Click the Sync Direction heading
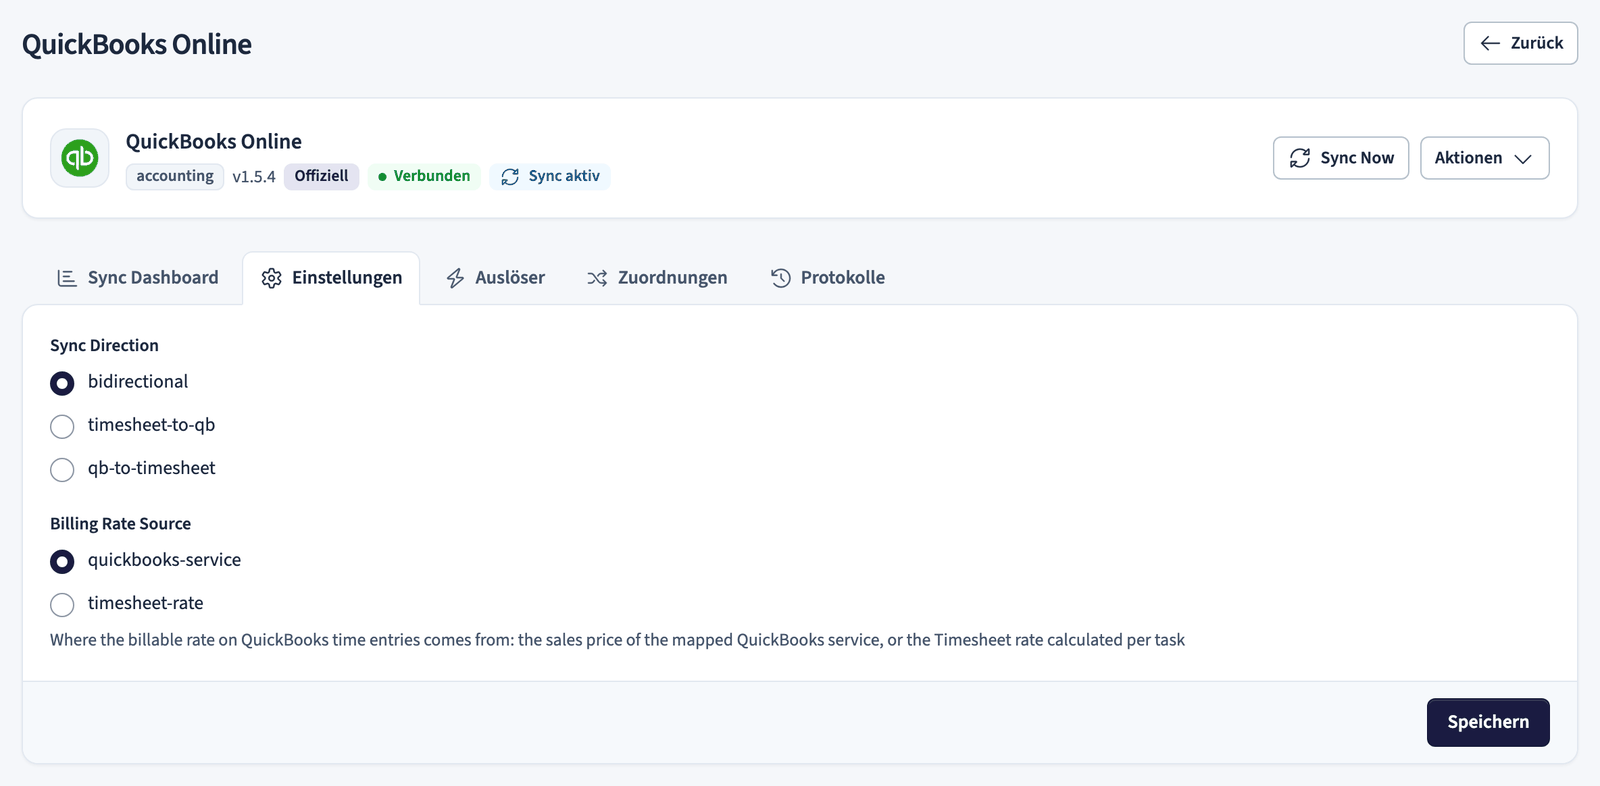1600x786 pixels. pos(104,346)
